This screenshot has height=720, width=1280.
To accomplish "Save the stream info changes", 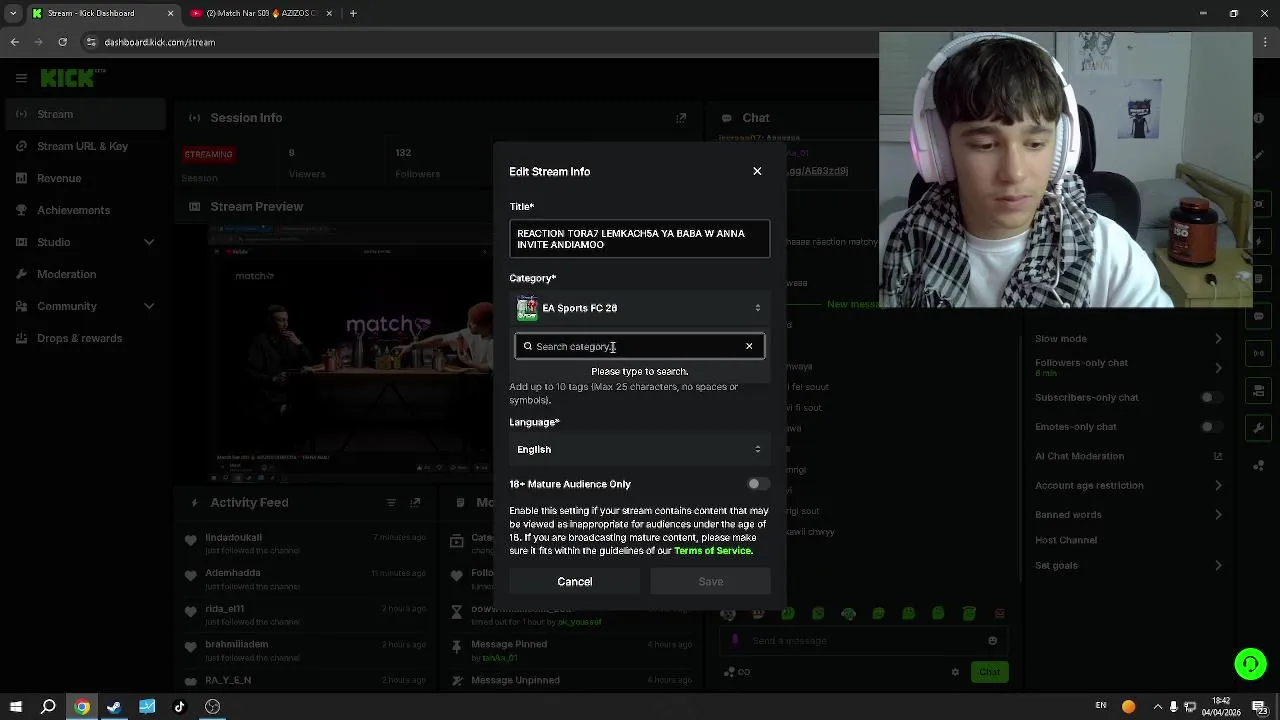I will coord(710,581).
